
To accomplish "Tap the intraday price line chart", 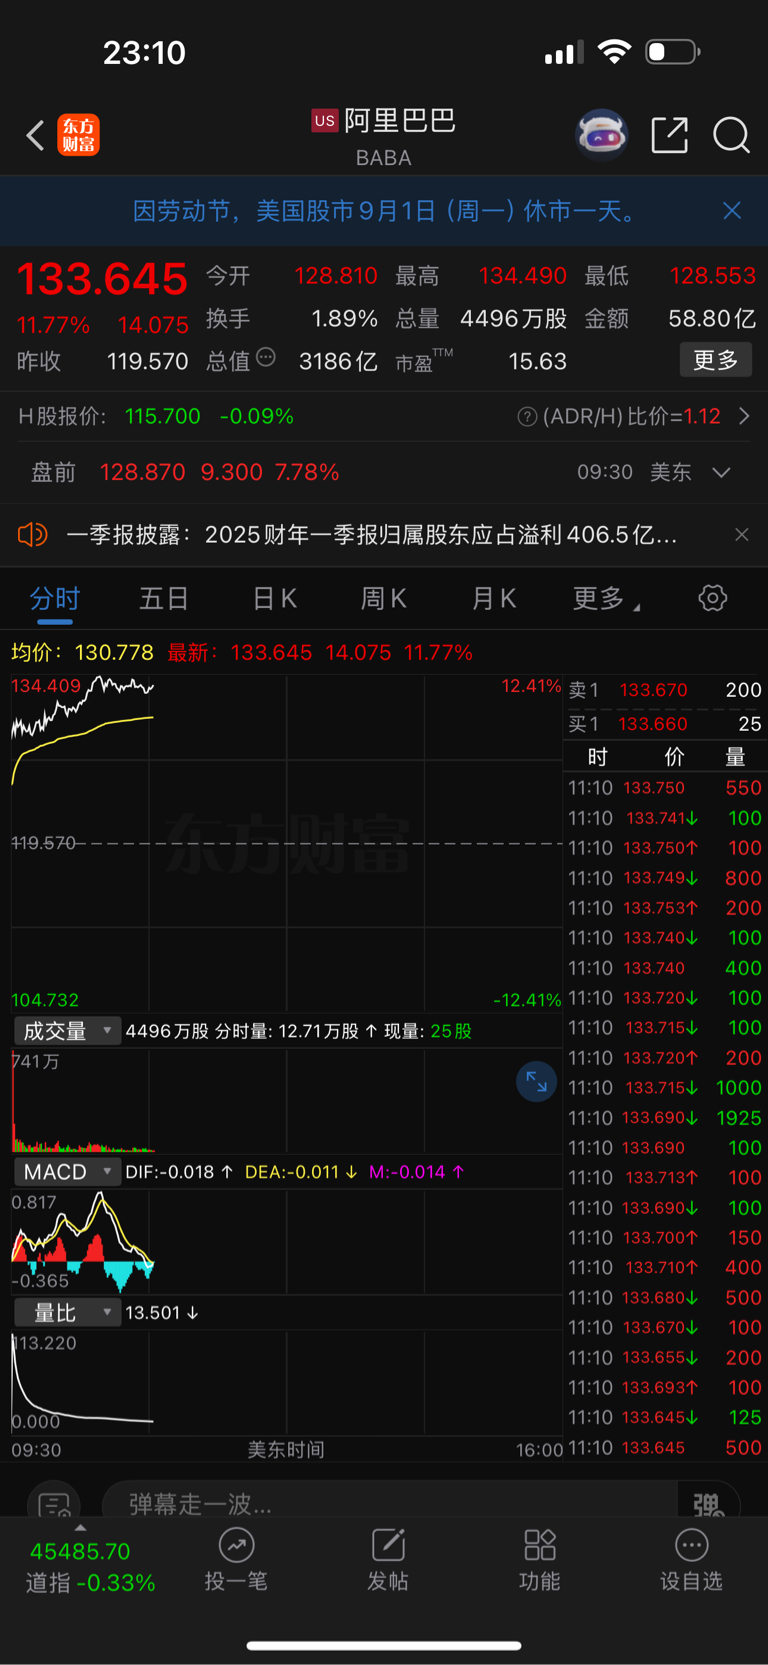I will [x=286, y=843].
